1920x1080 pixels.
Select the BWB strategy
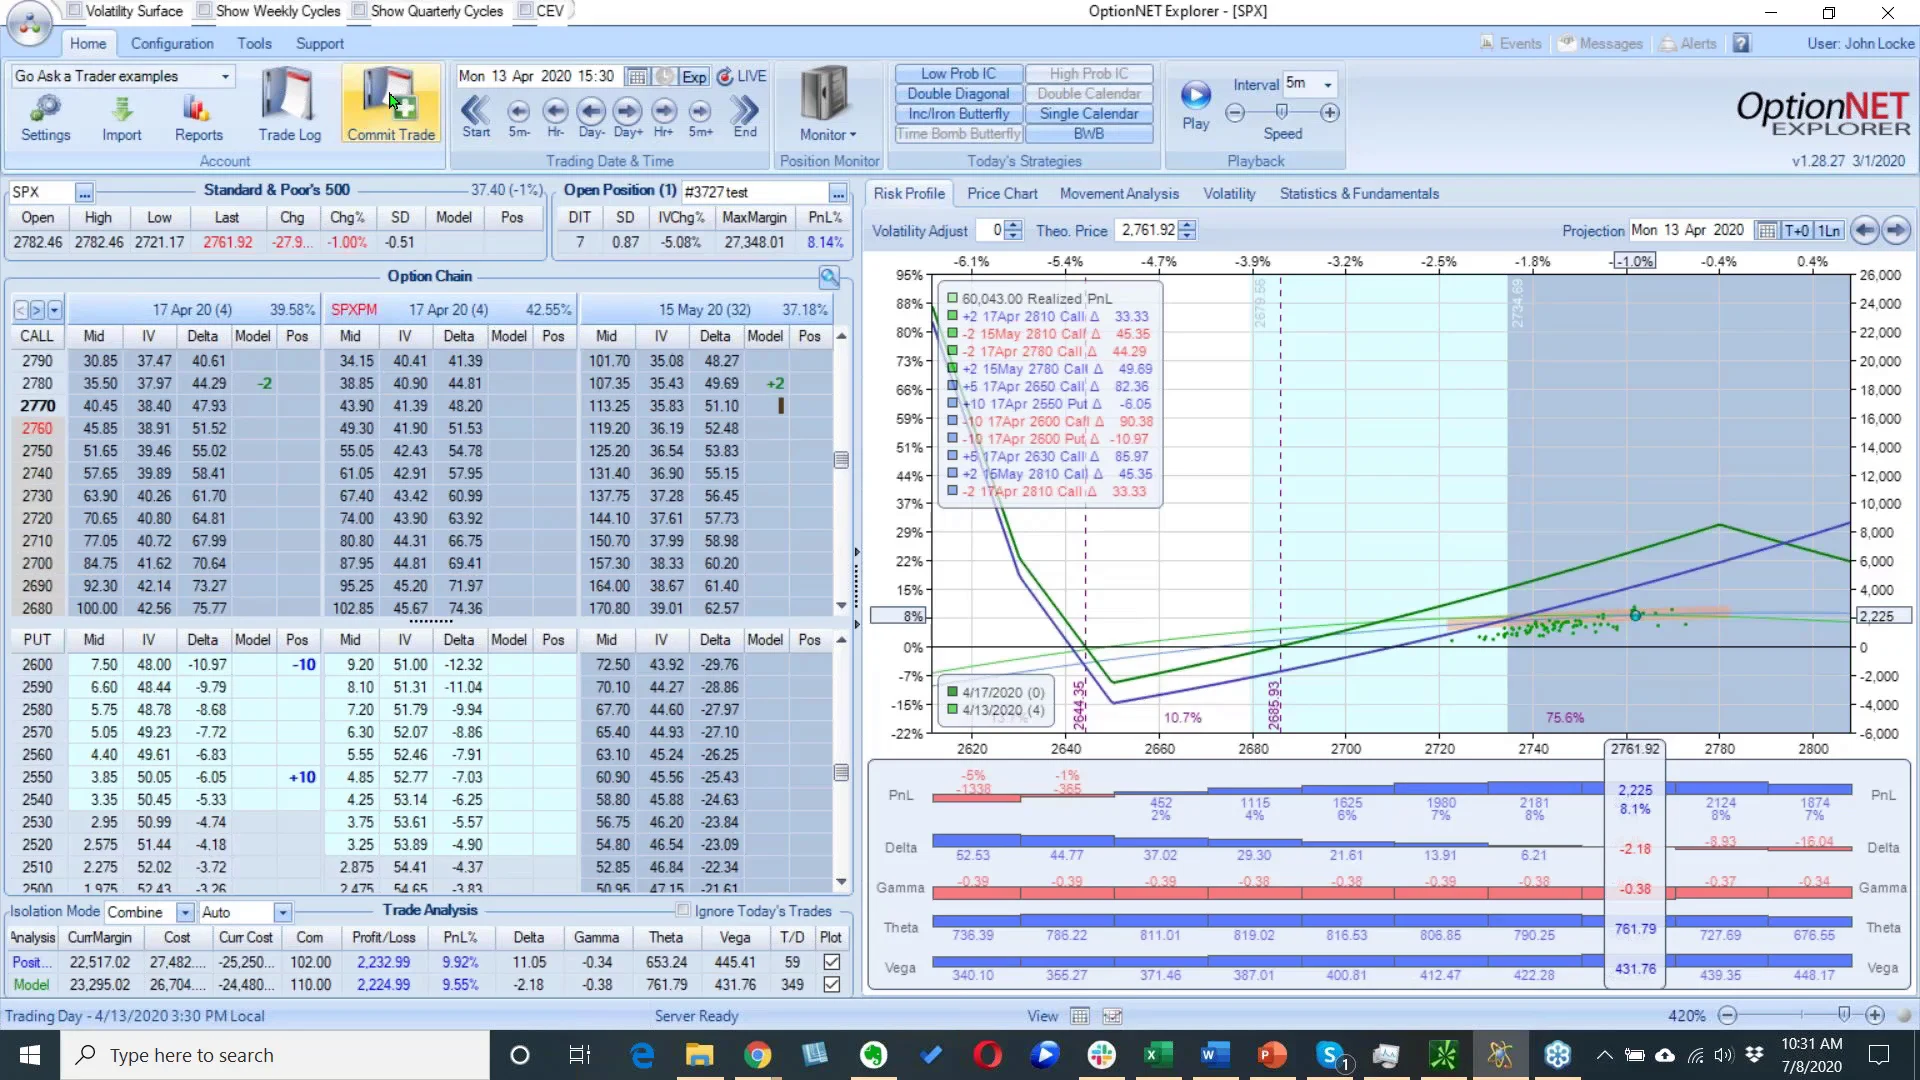[1089, 134]
